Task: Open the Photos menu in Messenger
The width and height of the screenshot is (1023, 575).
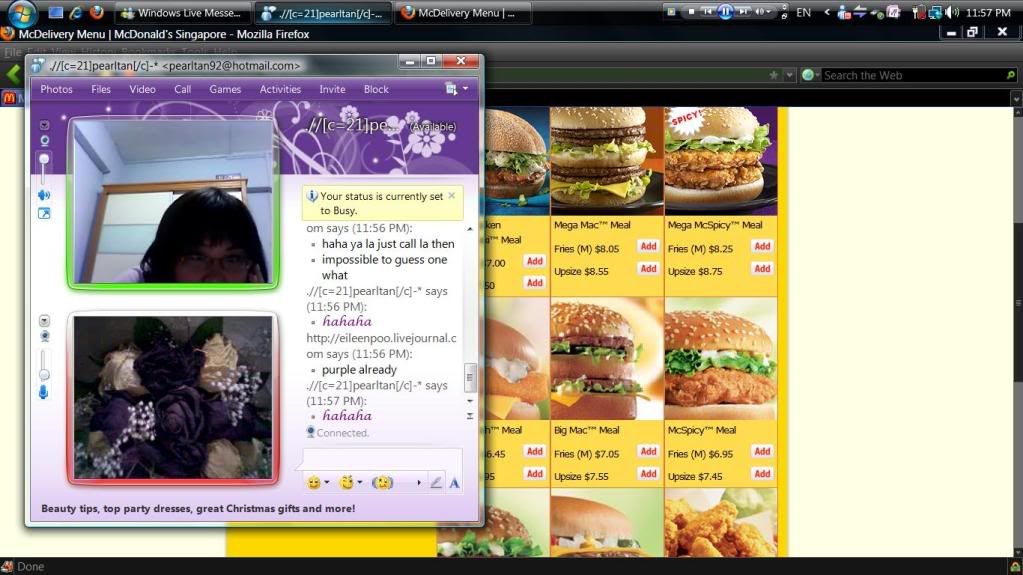Action: click(x=56, y=89)
